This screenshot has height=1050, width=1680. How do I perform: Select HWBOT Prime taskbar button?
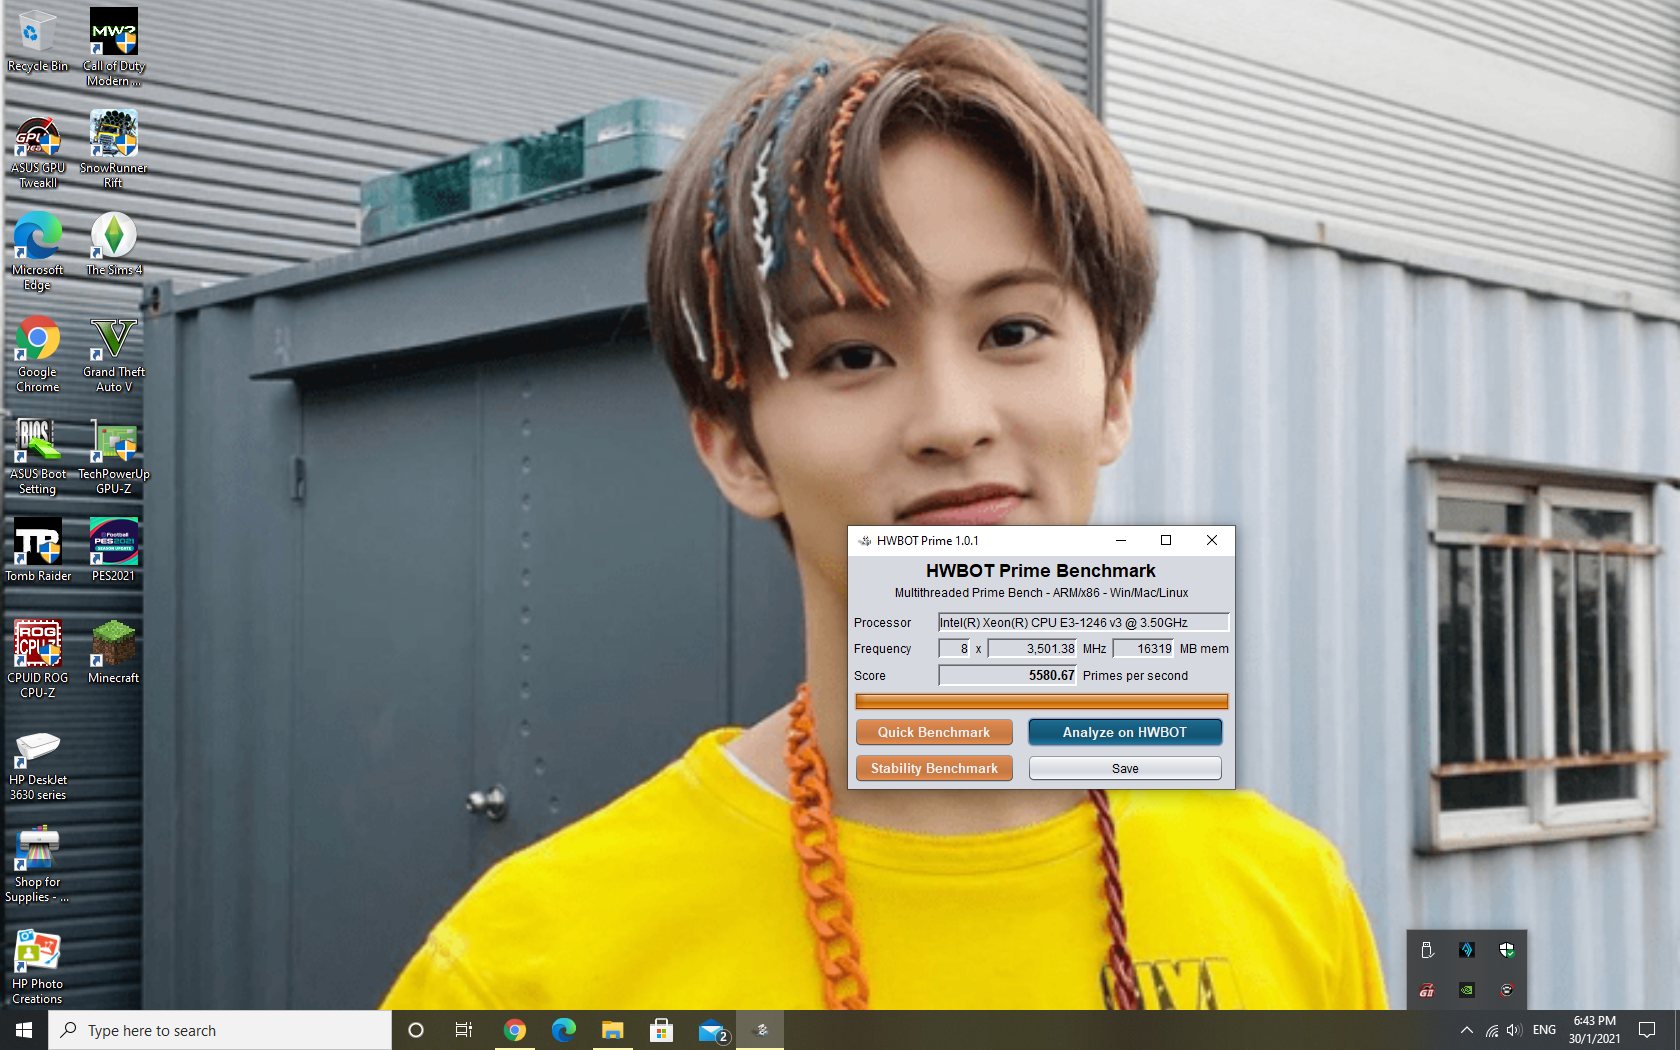[x=760, y=1030]
